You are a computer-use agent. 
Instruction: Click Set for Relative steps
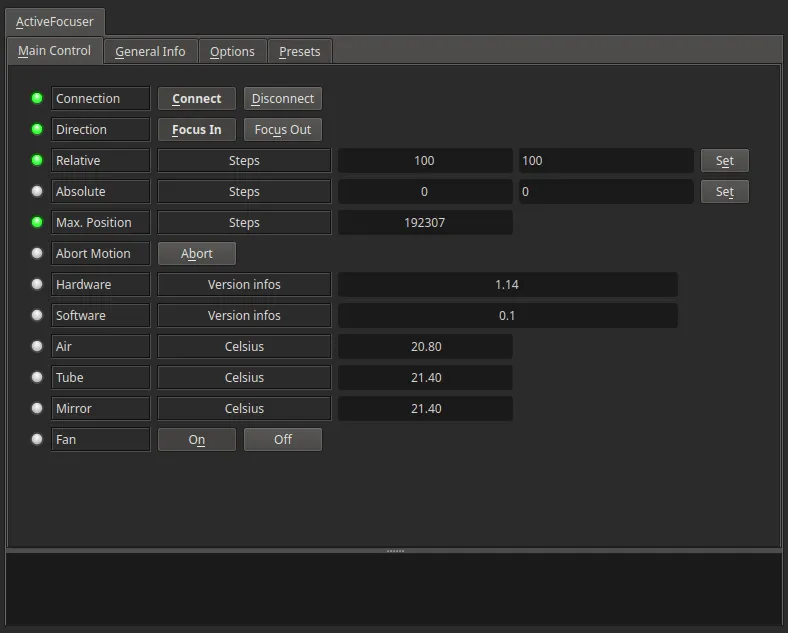pyautogui.click(x=725, y=161)
